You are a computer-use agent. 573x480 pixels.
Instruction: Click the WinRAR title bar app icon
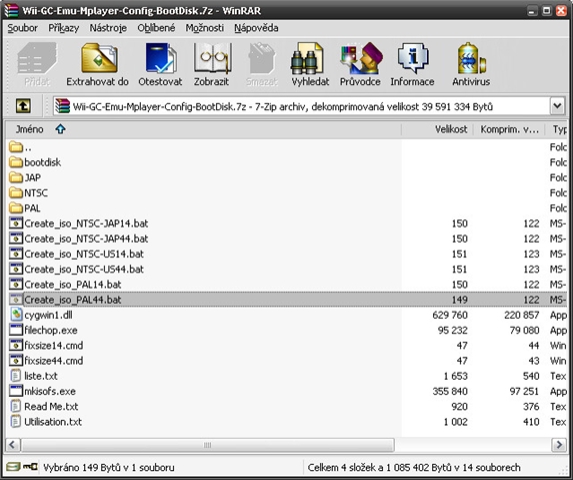[12, 10]
